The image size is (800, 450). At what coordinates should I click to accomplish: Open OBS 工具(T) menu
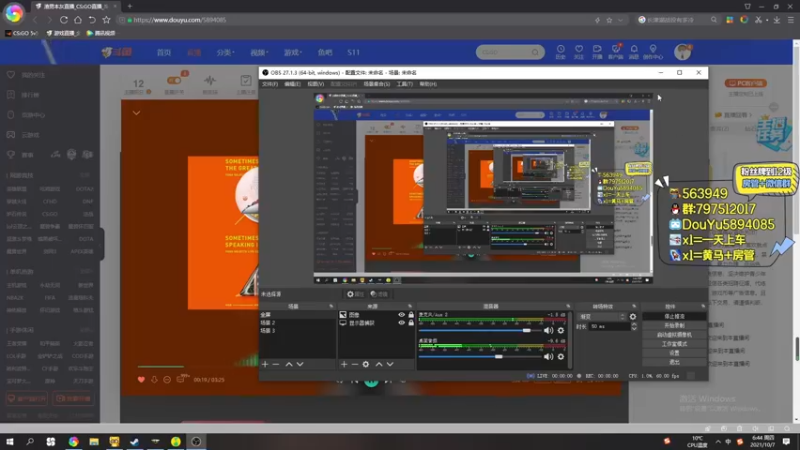pos(405,84)
